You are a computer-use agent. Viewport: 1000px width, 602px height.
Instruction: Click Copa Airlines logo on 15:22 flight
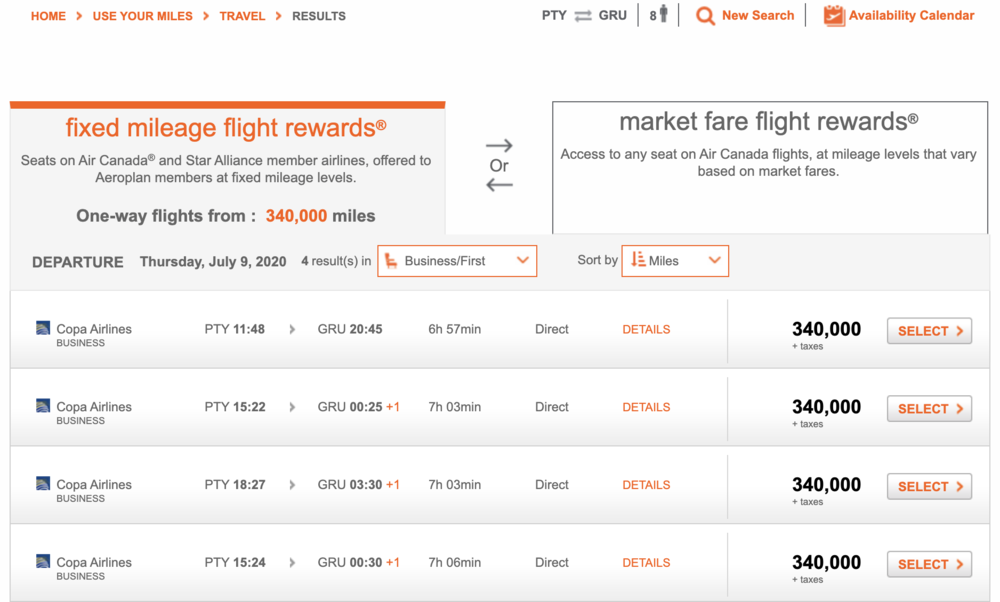point(43,406)
